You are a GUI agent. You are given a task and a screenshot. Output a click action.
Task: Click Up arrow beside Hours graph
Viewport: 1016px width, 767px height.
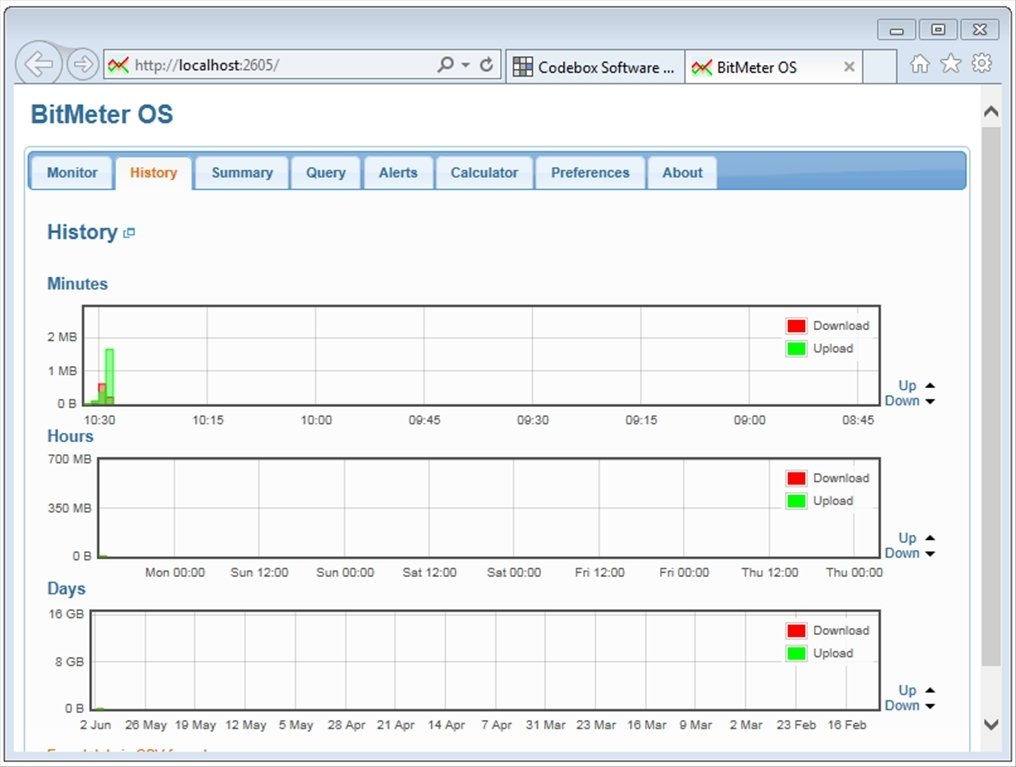930,538
